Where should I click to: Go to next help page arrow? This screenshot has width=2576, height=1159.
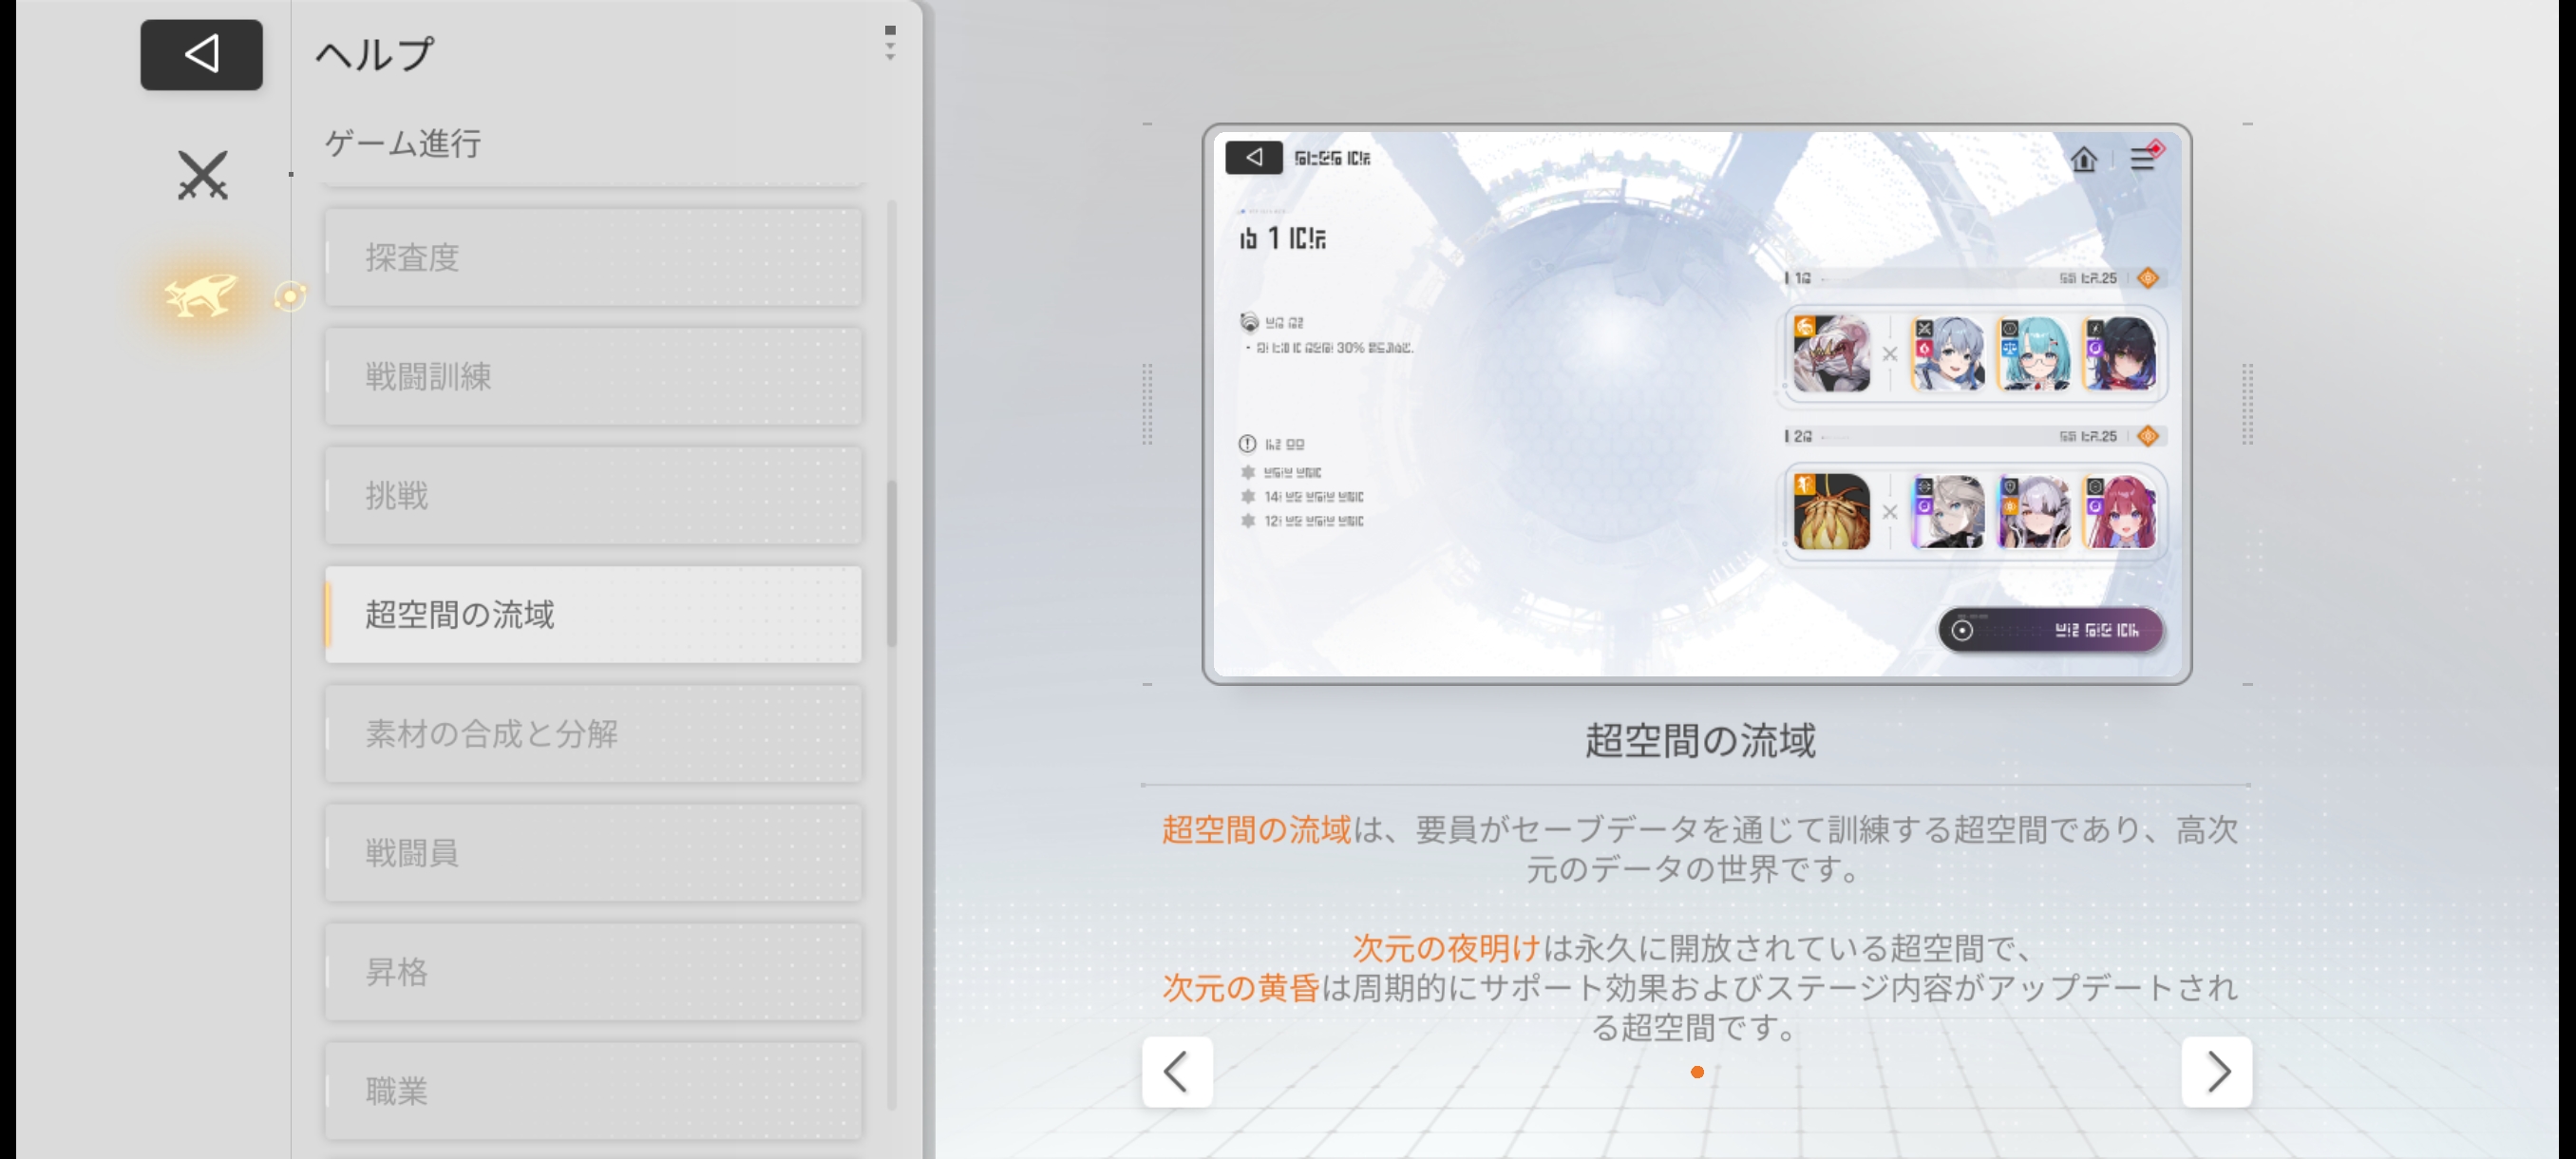pyautogui.click(x=2216, y=1072)
